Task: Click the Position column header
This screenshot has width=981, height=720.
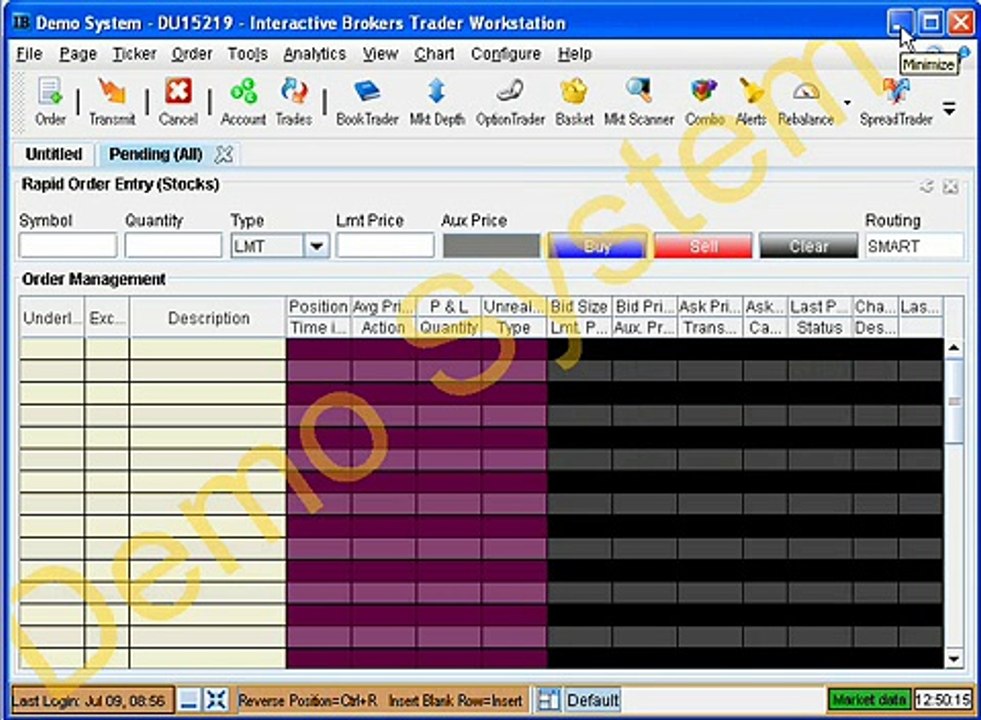Action: tap(318, 307)
